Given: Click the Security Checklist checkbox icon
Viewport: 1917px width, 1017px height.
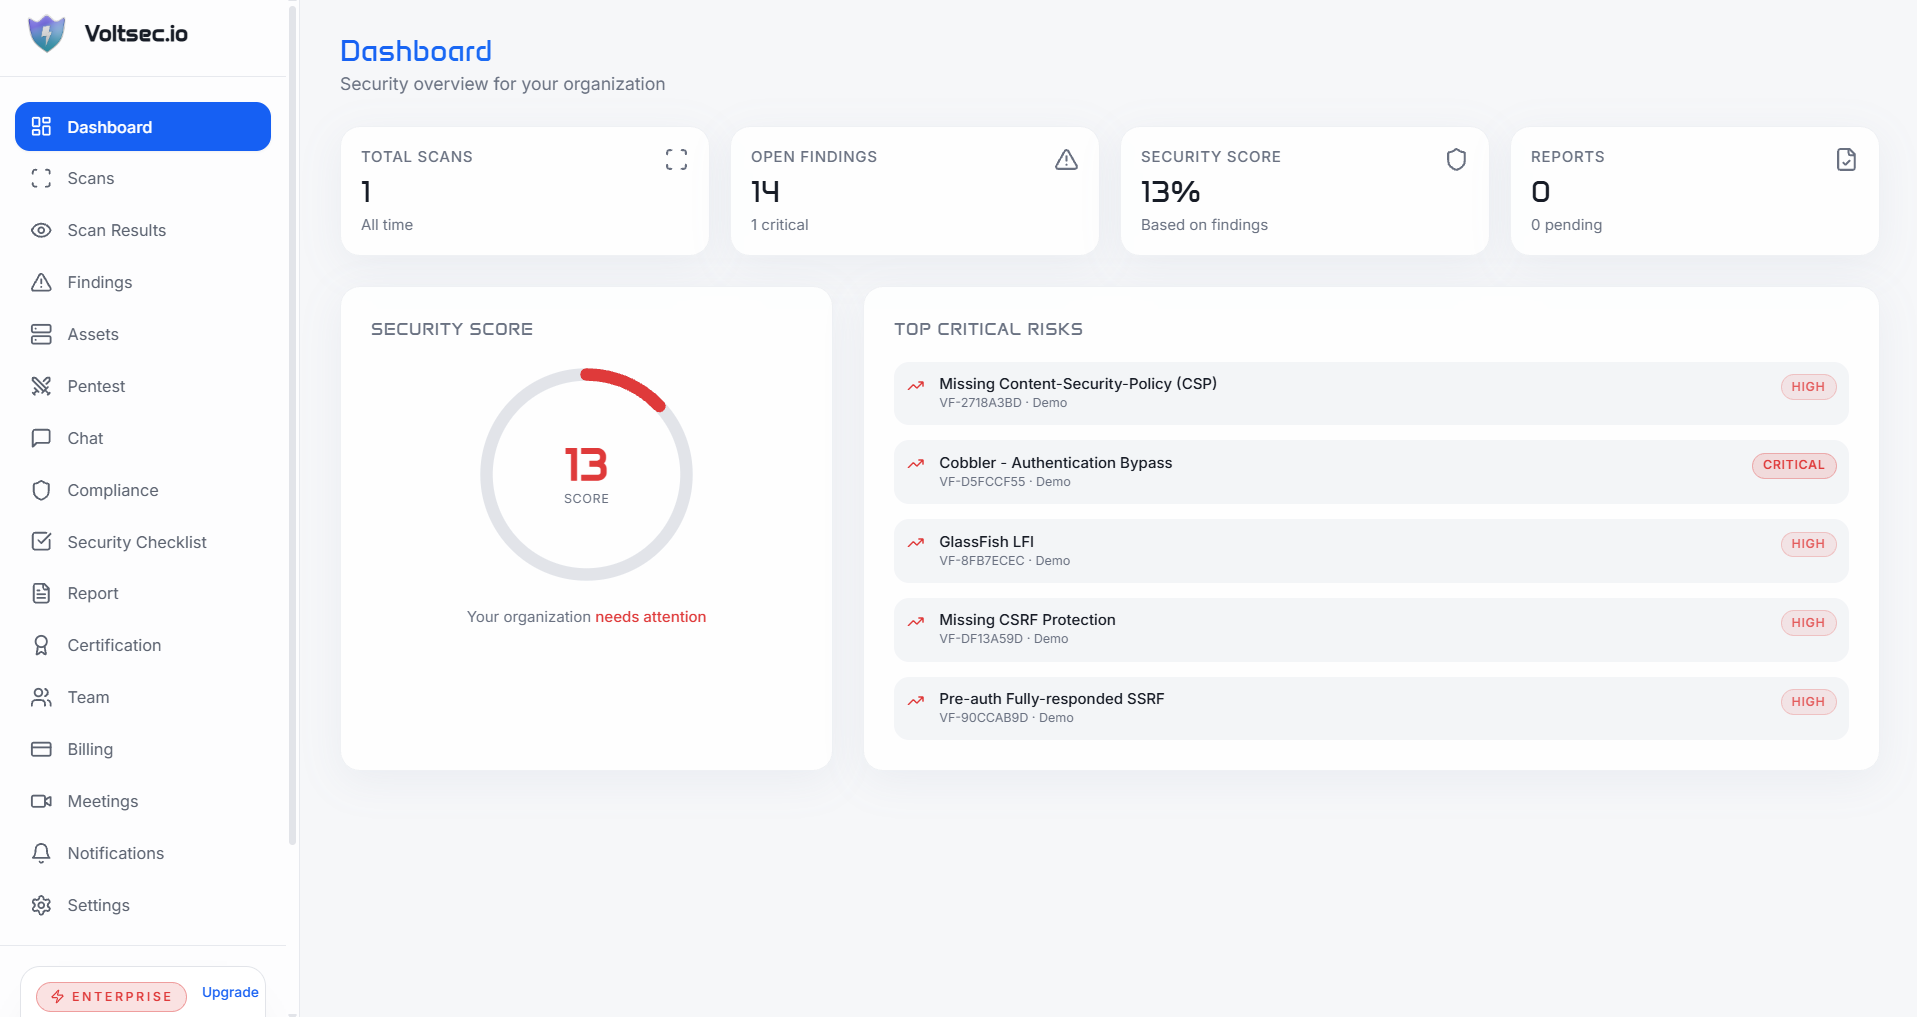Looking at the screenshot, I should 41,541.
